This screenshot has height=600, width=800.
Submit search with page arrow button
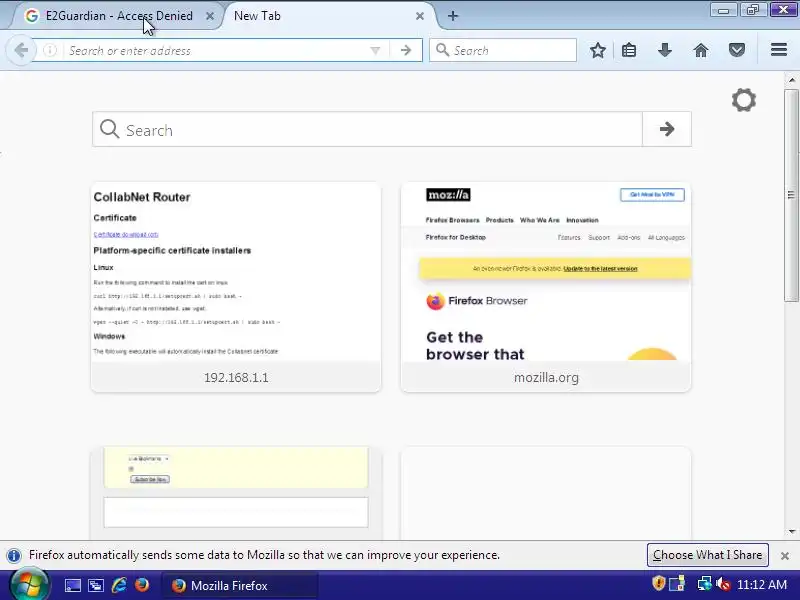(667, 129)
